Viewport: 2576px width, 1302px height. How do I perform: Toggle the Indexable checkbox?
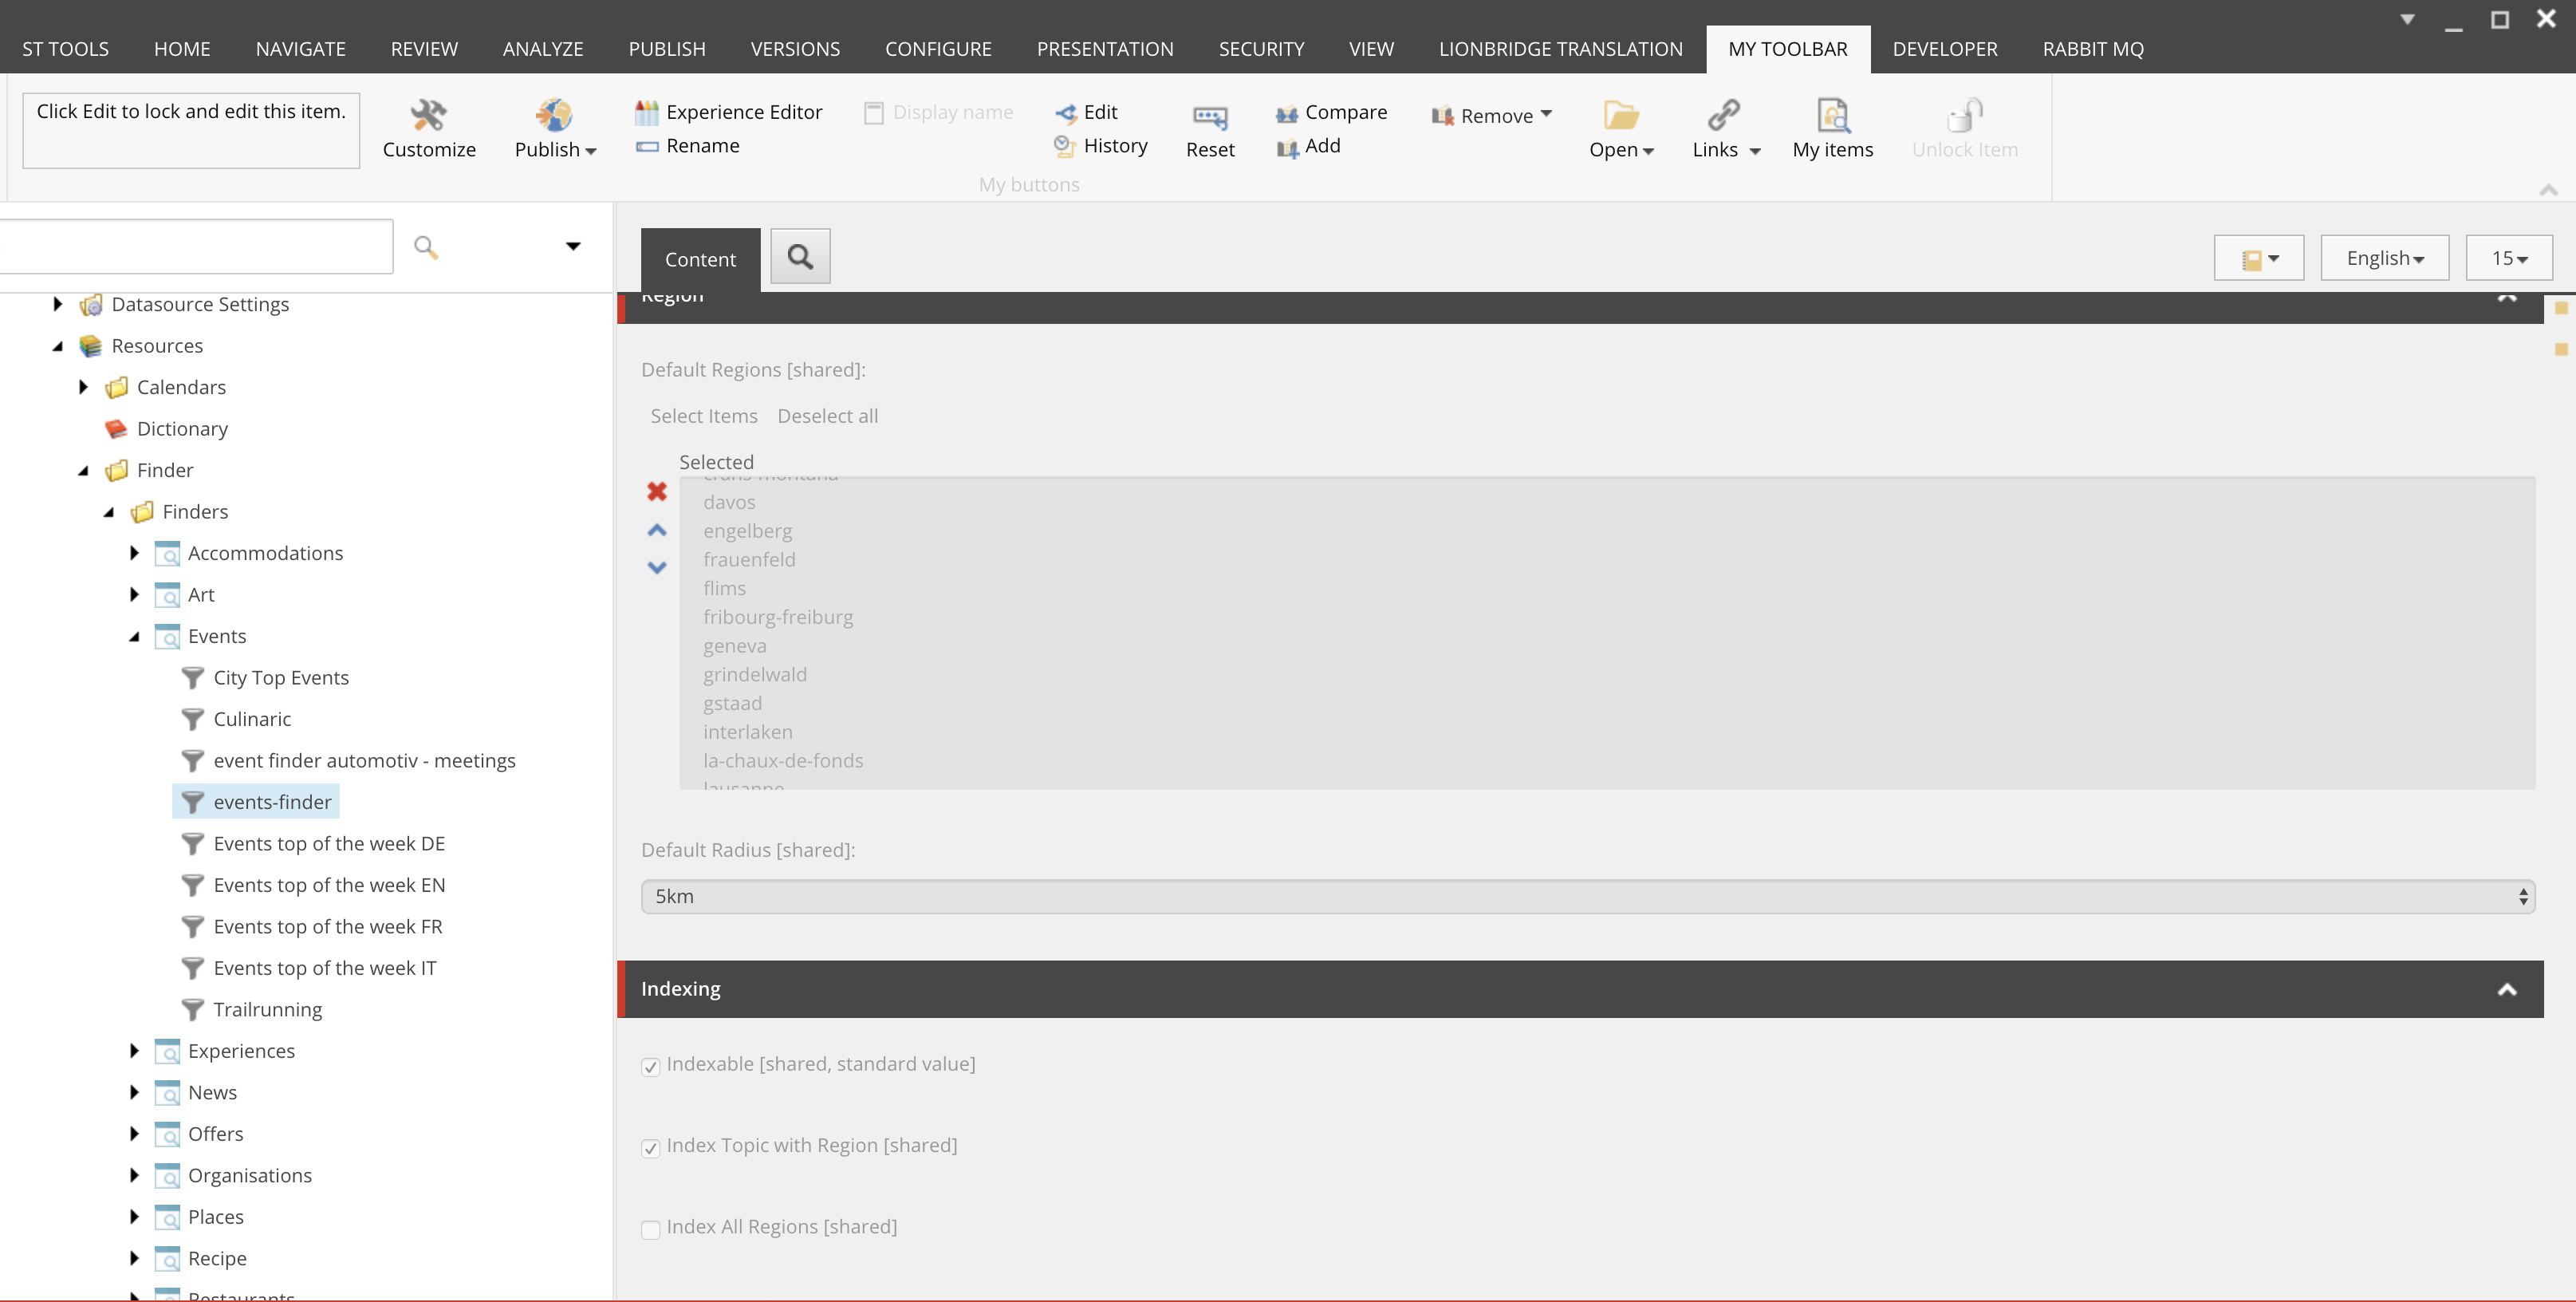[651, 1067]
